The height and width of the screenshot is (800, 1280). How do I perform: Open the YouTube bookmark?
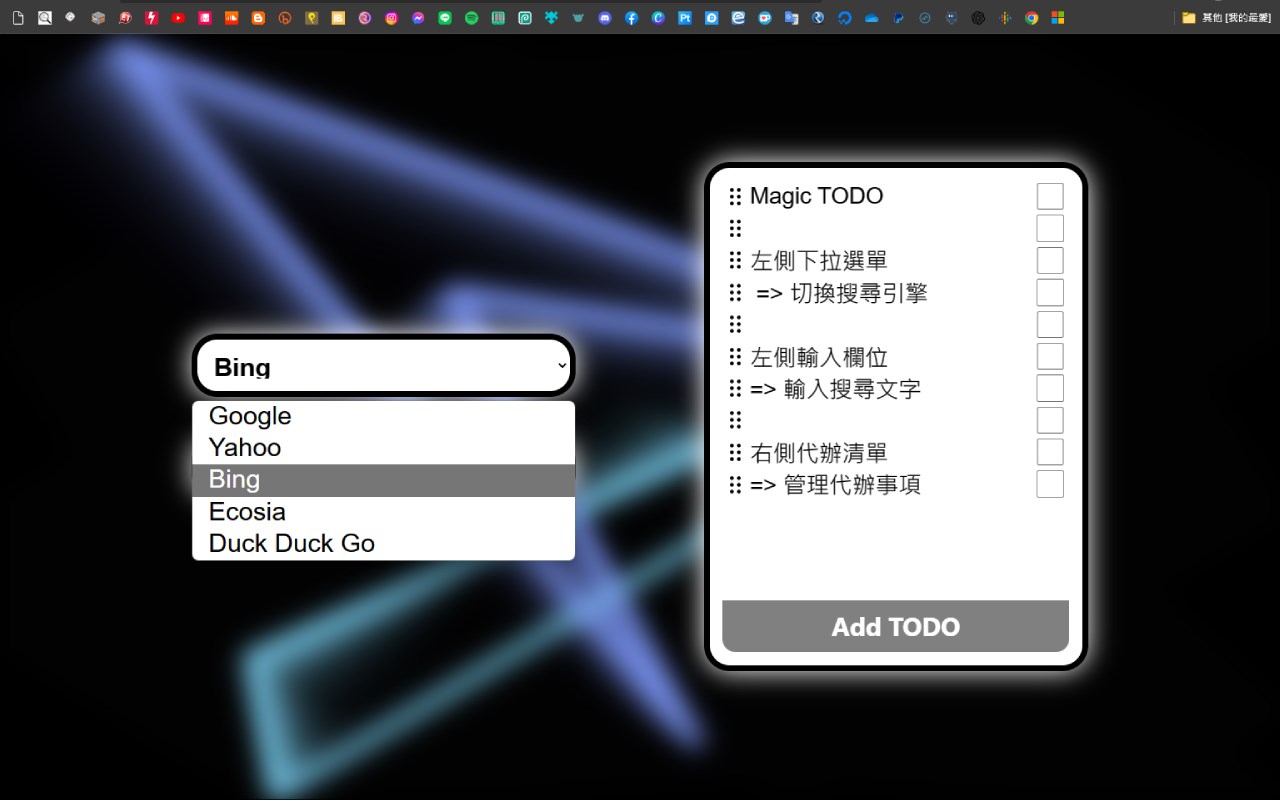click(x=178, y=18)
